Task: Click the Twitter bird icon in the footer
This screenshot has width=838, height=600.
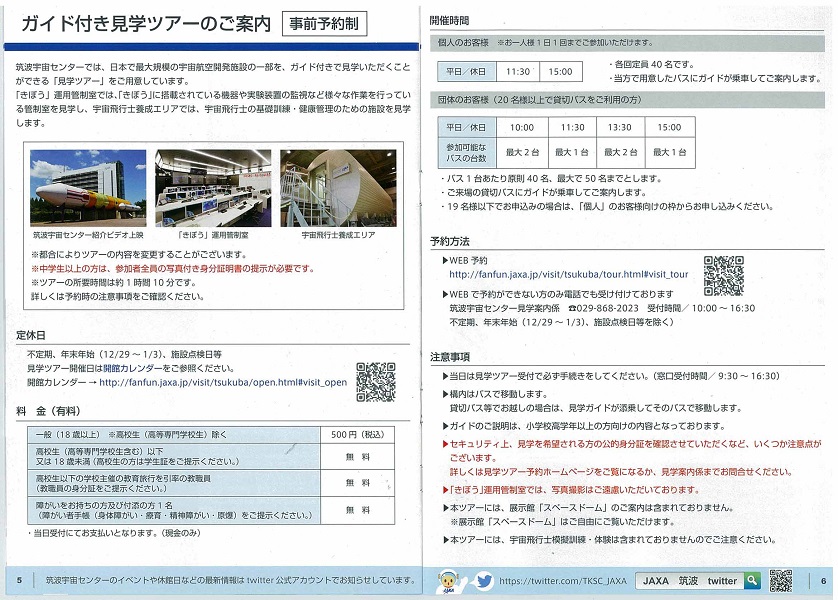Action: (484, 581)
